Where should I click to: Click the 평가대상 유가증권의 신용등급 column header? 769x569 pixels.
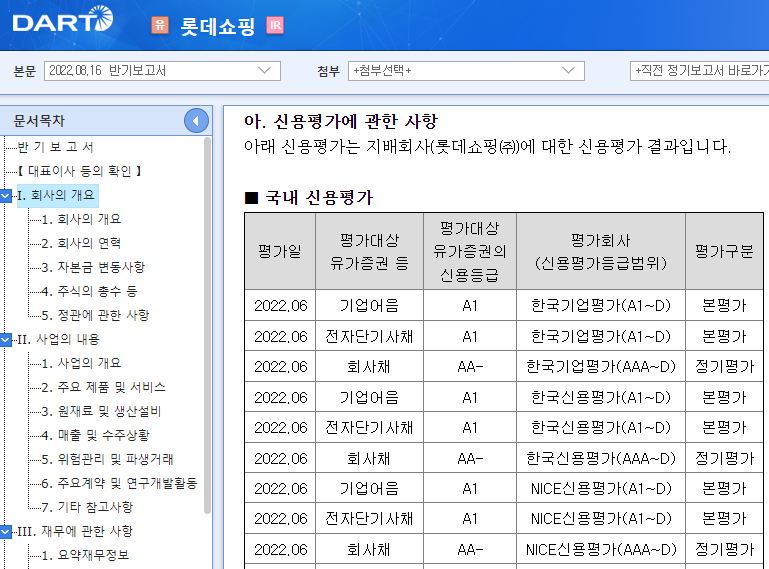tap(470, 251)
